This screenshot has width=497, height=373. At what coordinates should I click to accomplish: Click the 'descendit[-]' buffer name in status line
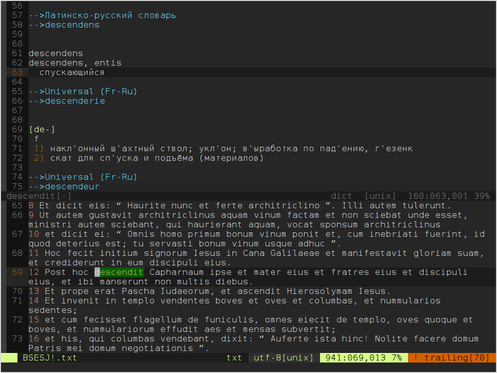(39, 196)
